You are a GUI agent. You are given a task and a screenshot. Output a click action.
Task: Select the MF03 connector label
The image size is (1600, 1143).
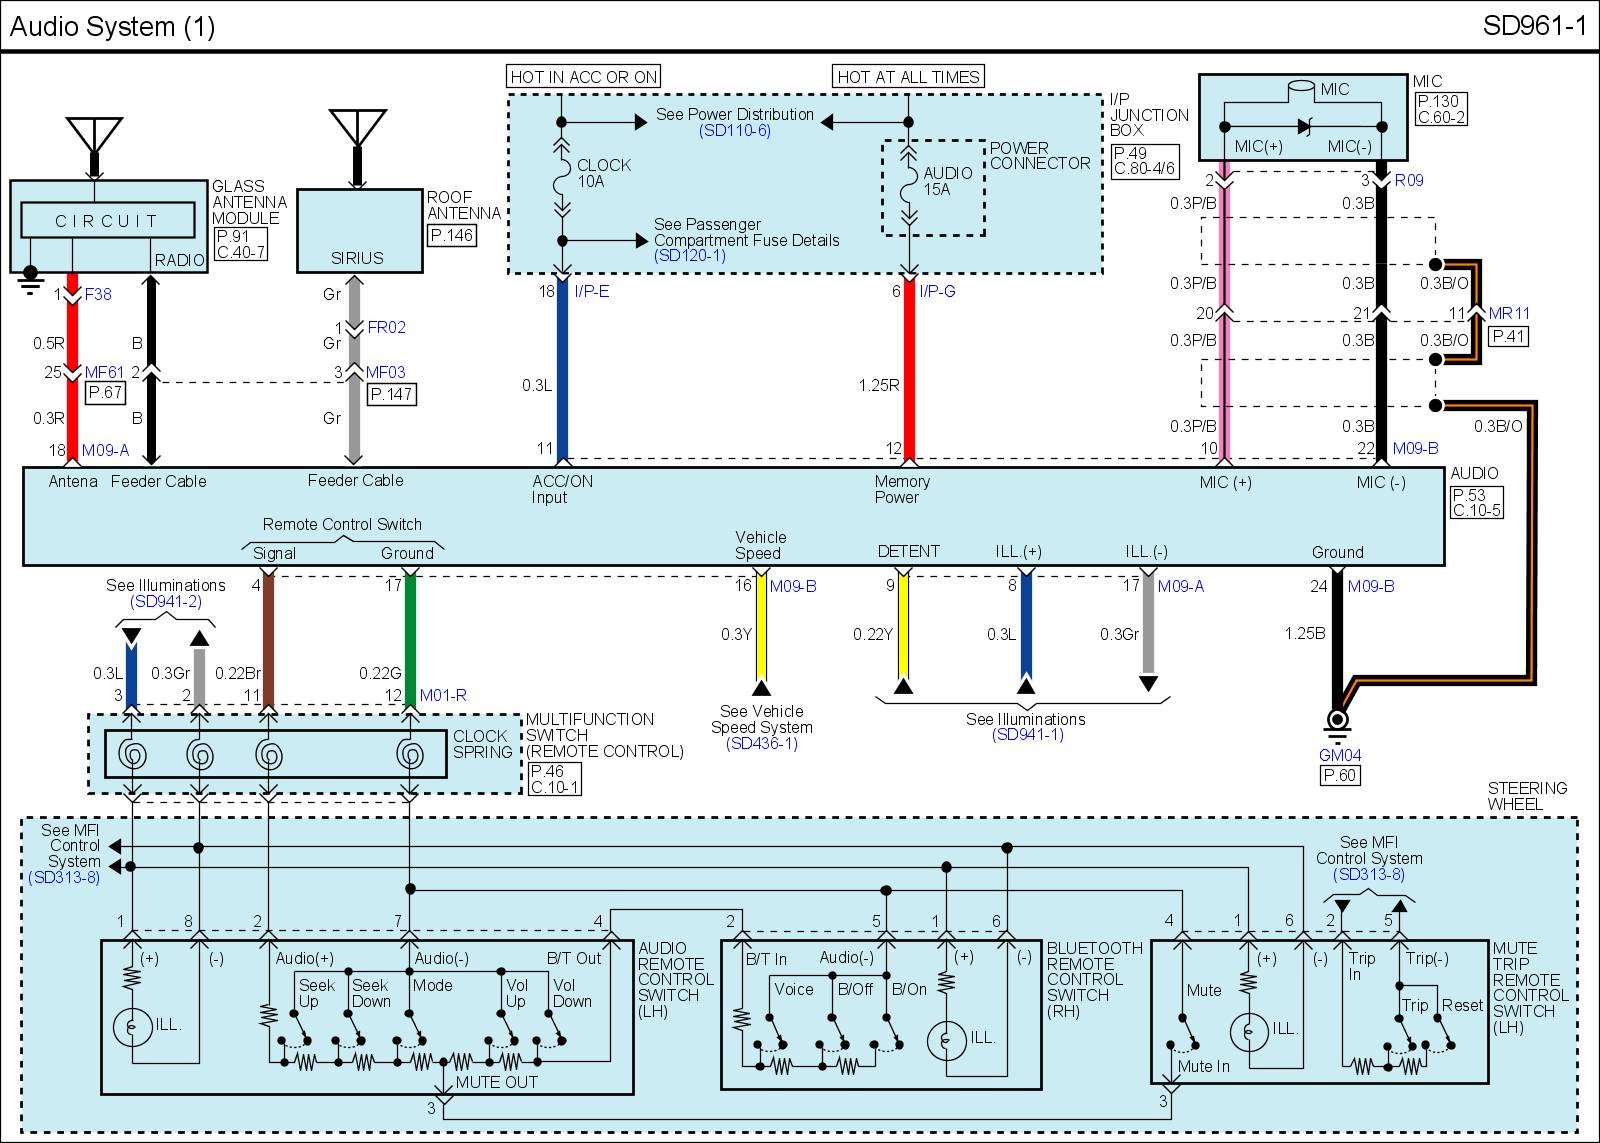tap(386, 373)
